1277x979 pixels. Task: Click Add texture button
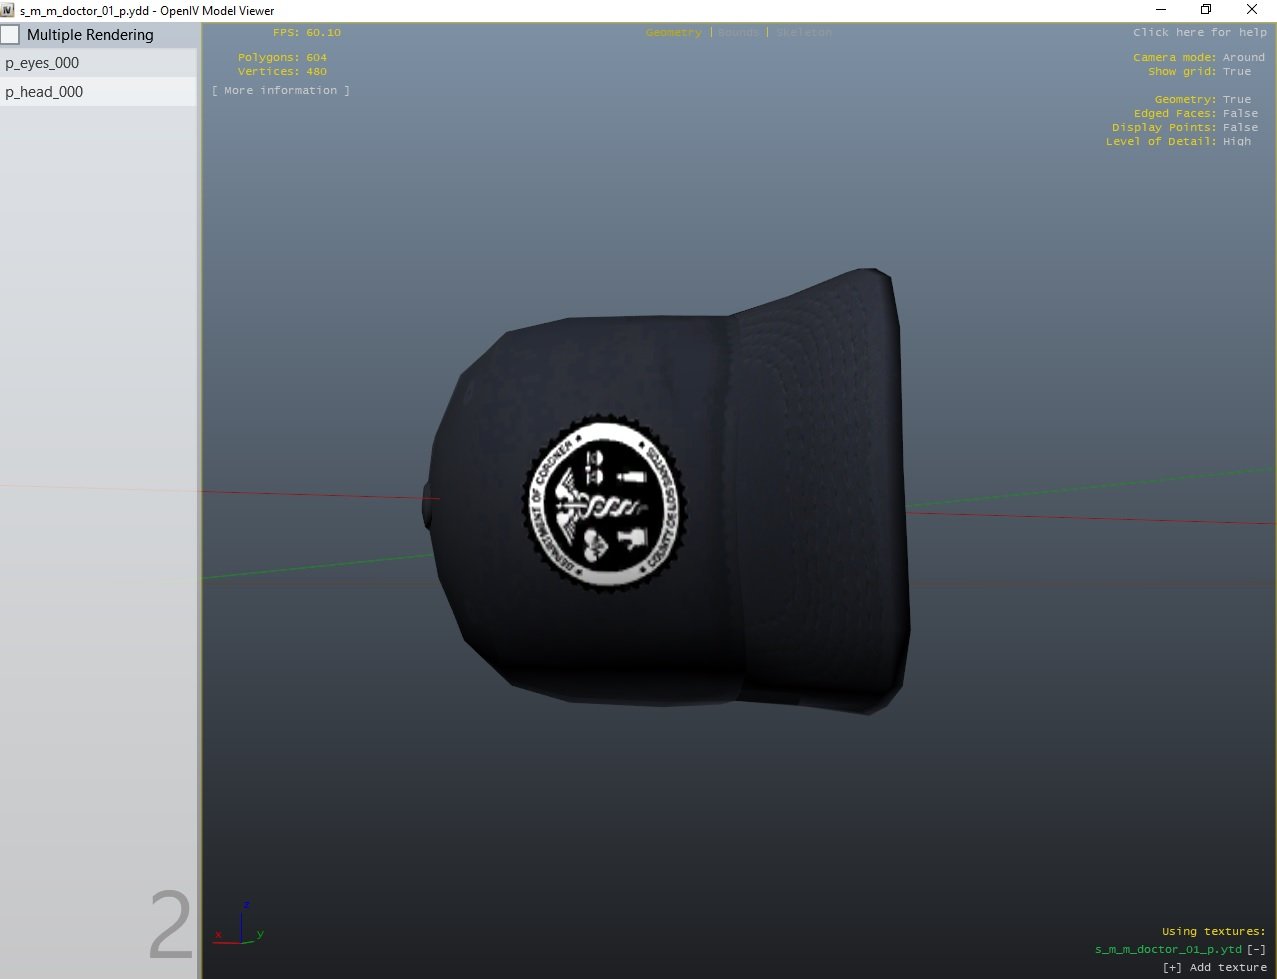click(x=1214, y=968)
